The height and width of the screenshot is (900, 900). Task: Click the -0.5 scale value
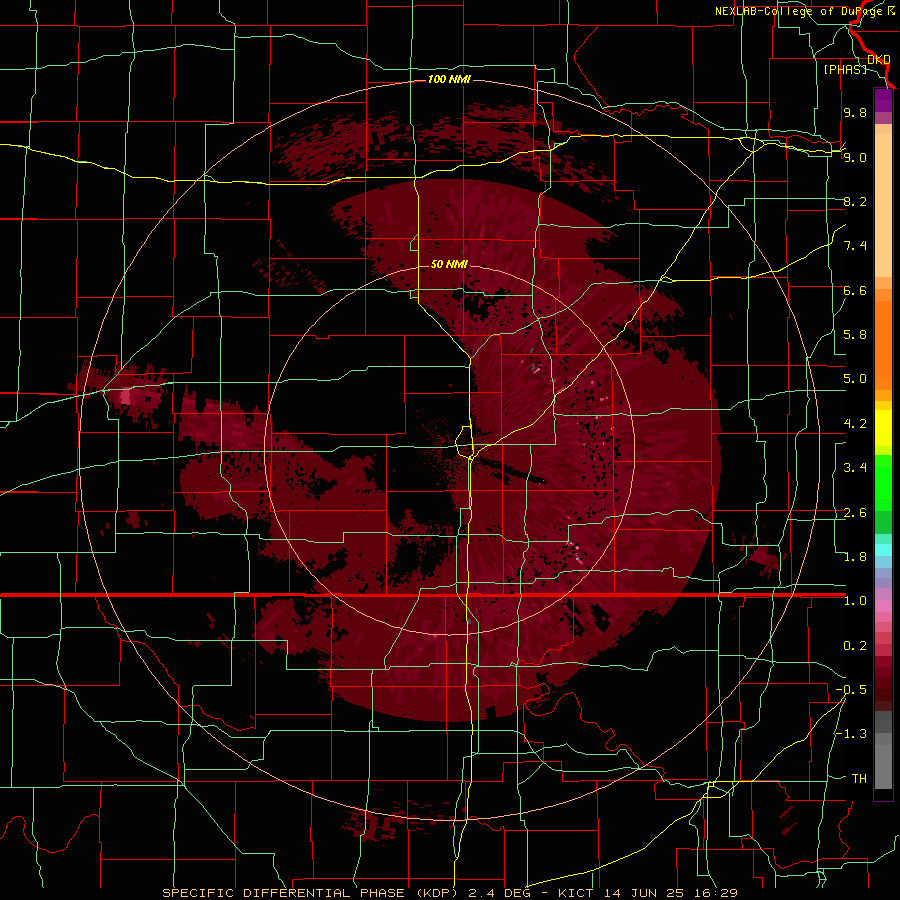point(851,690)
